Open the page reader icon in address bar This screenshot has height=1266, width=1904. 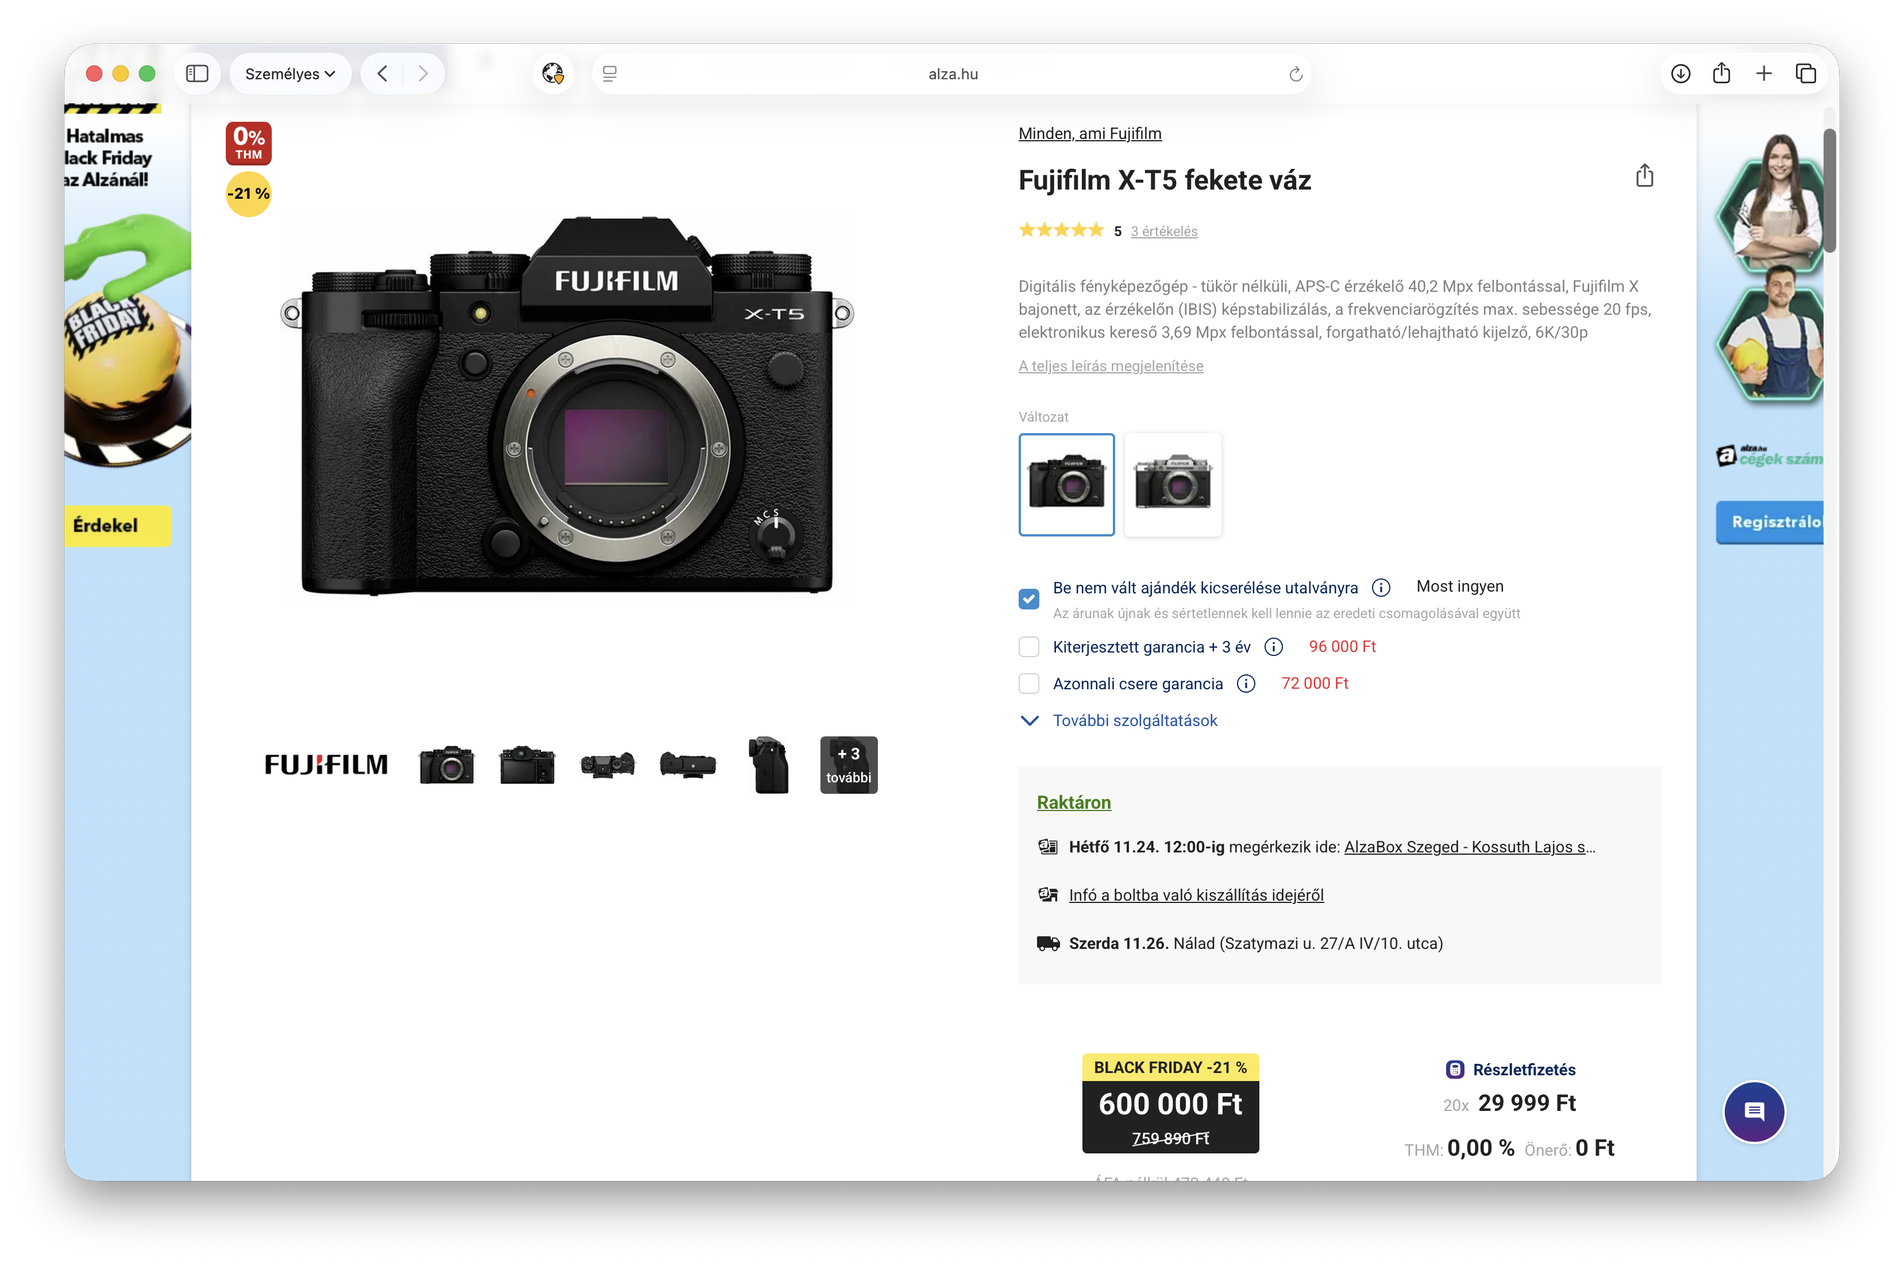coord(610,74)
